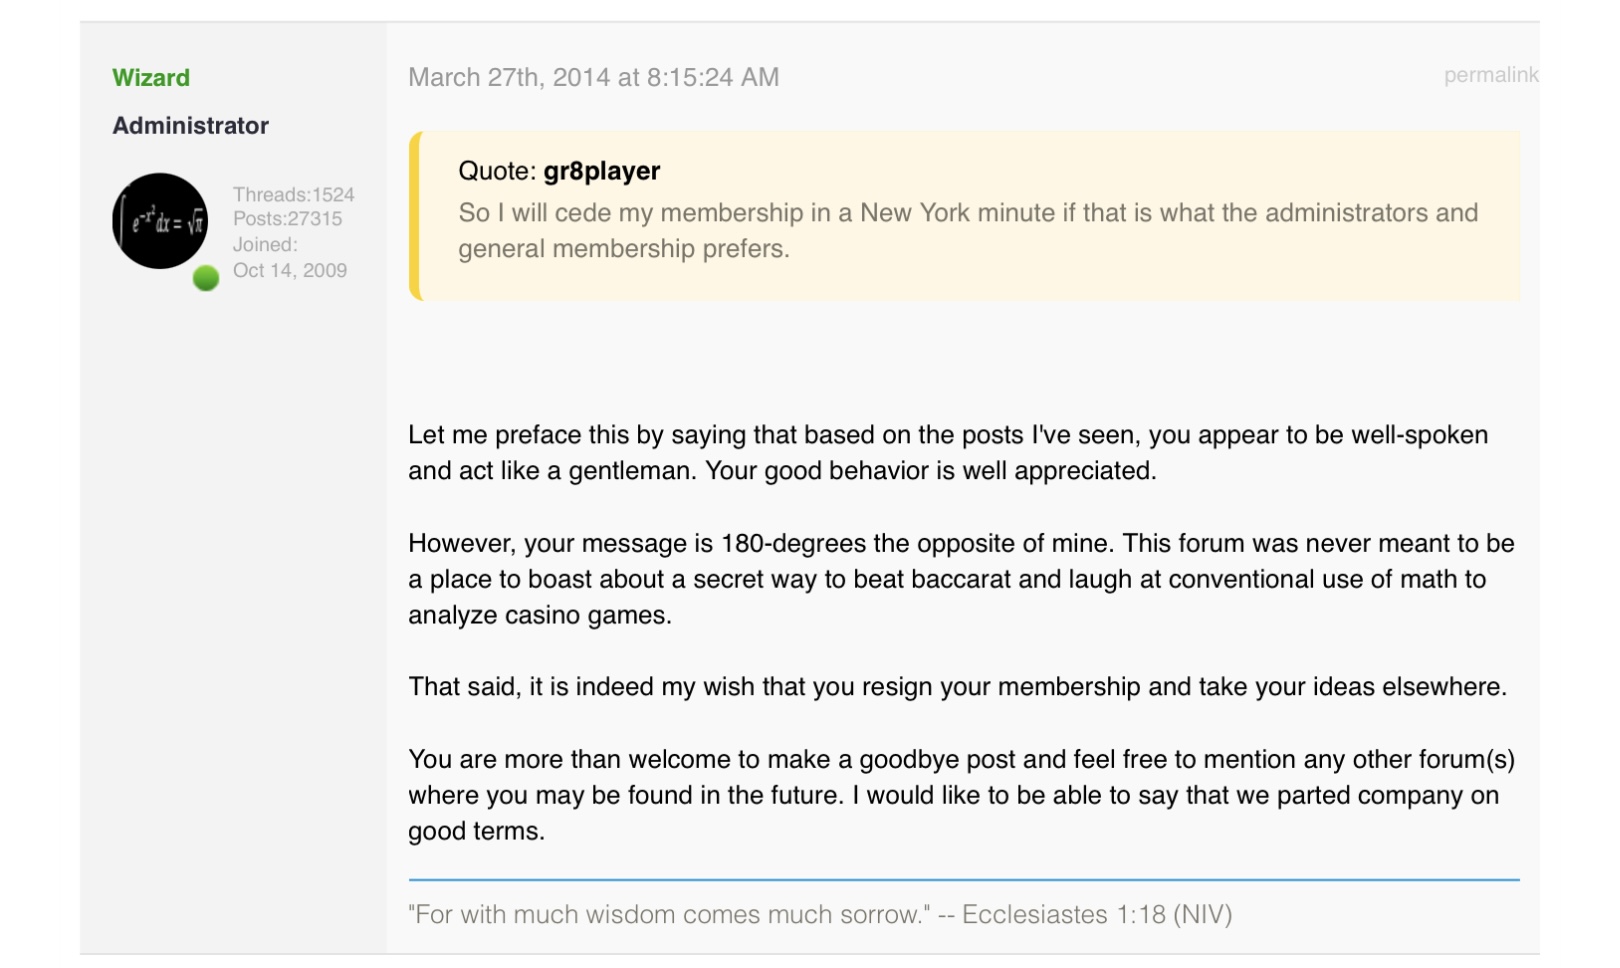Open the permalink for this post
Screen dimensions: 1620x968
[x=1490, y=75]
